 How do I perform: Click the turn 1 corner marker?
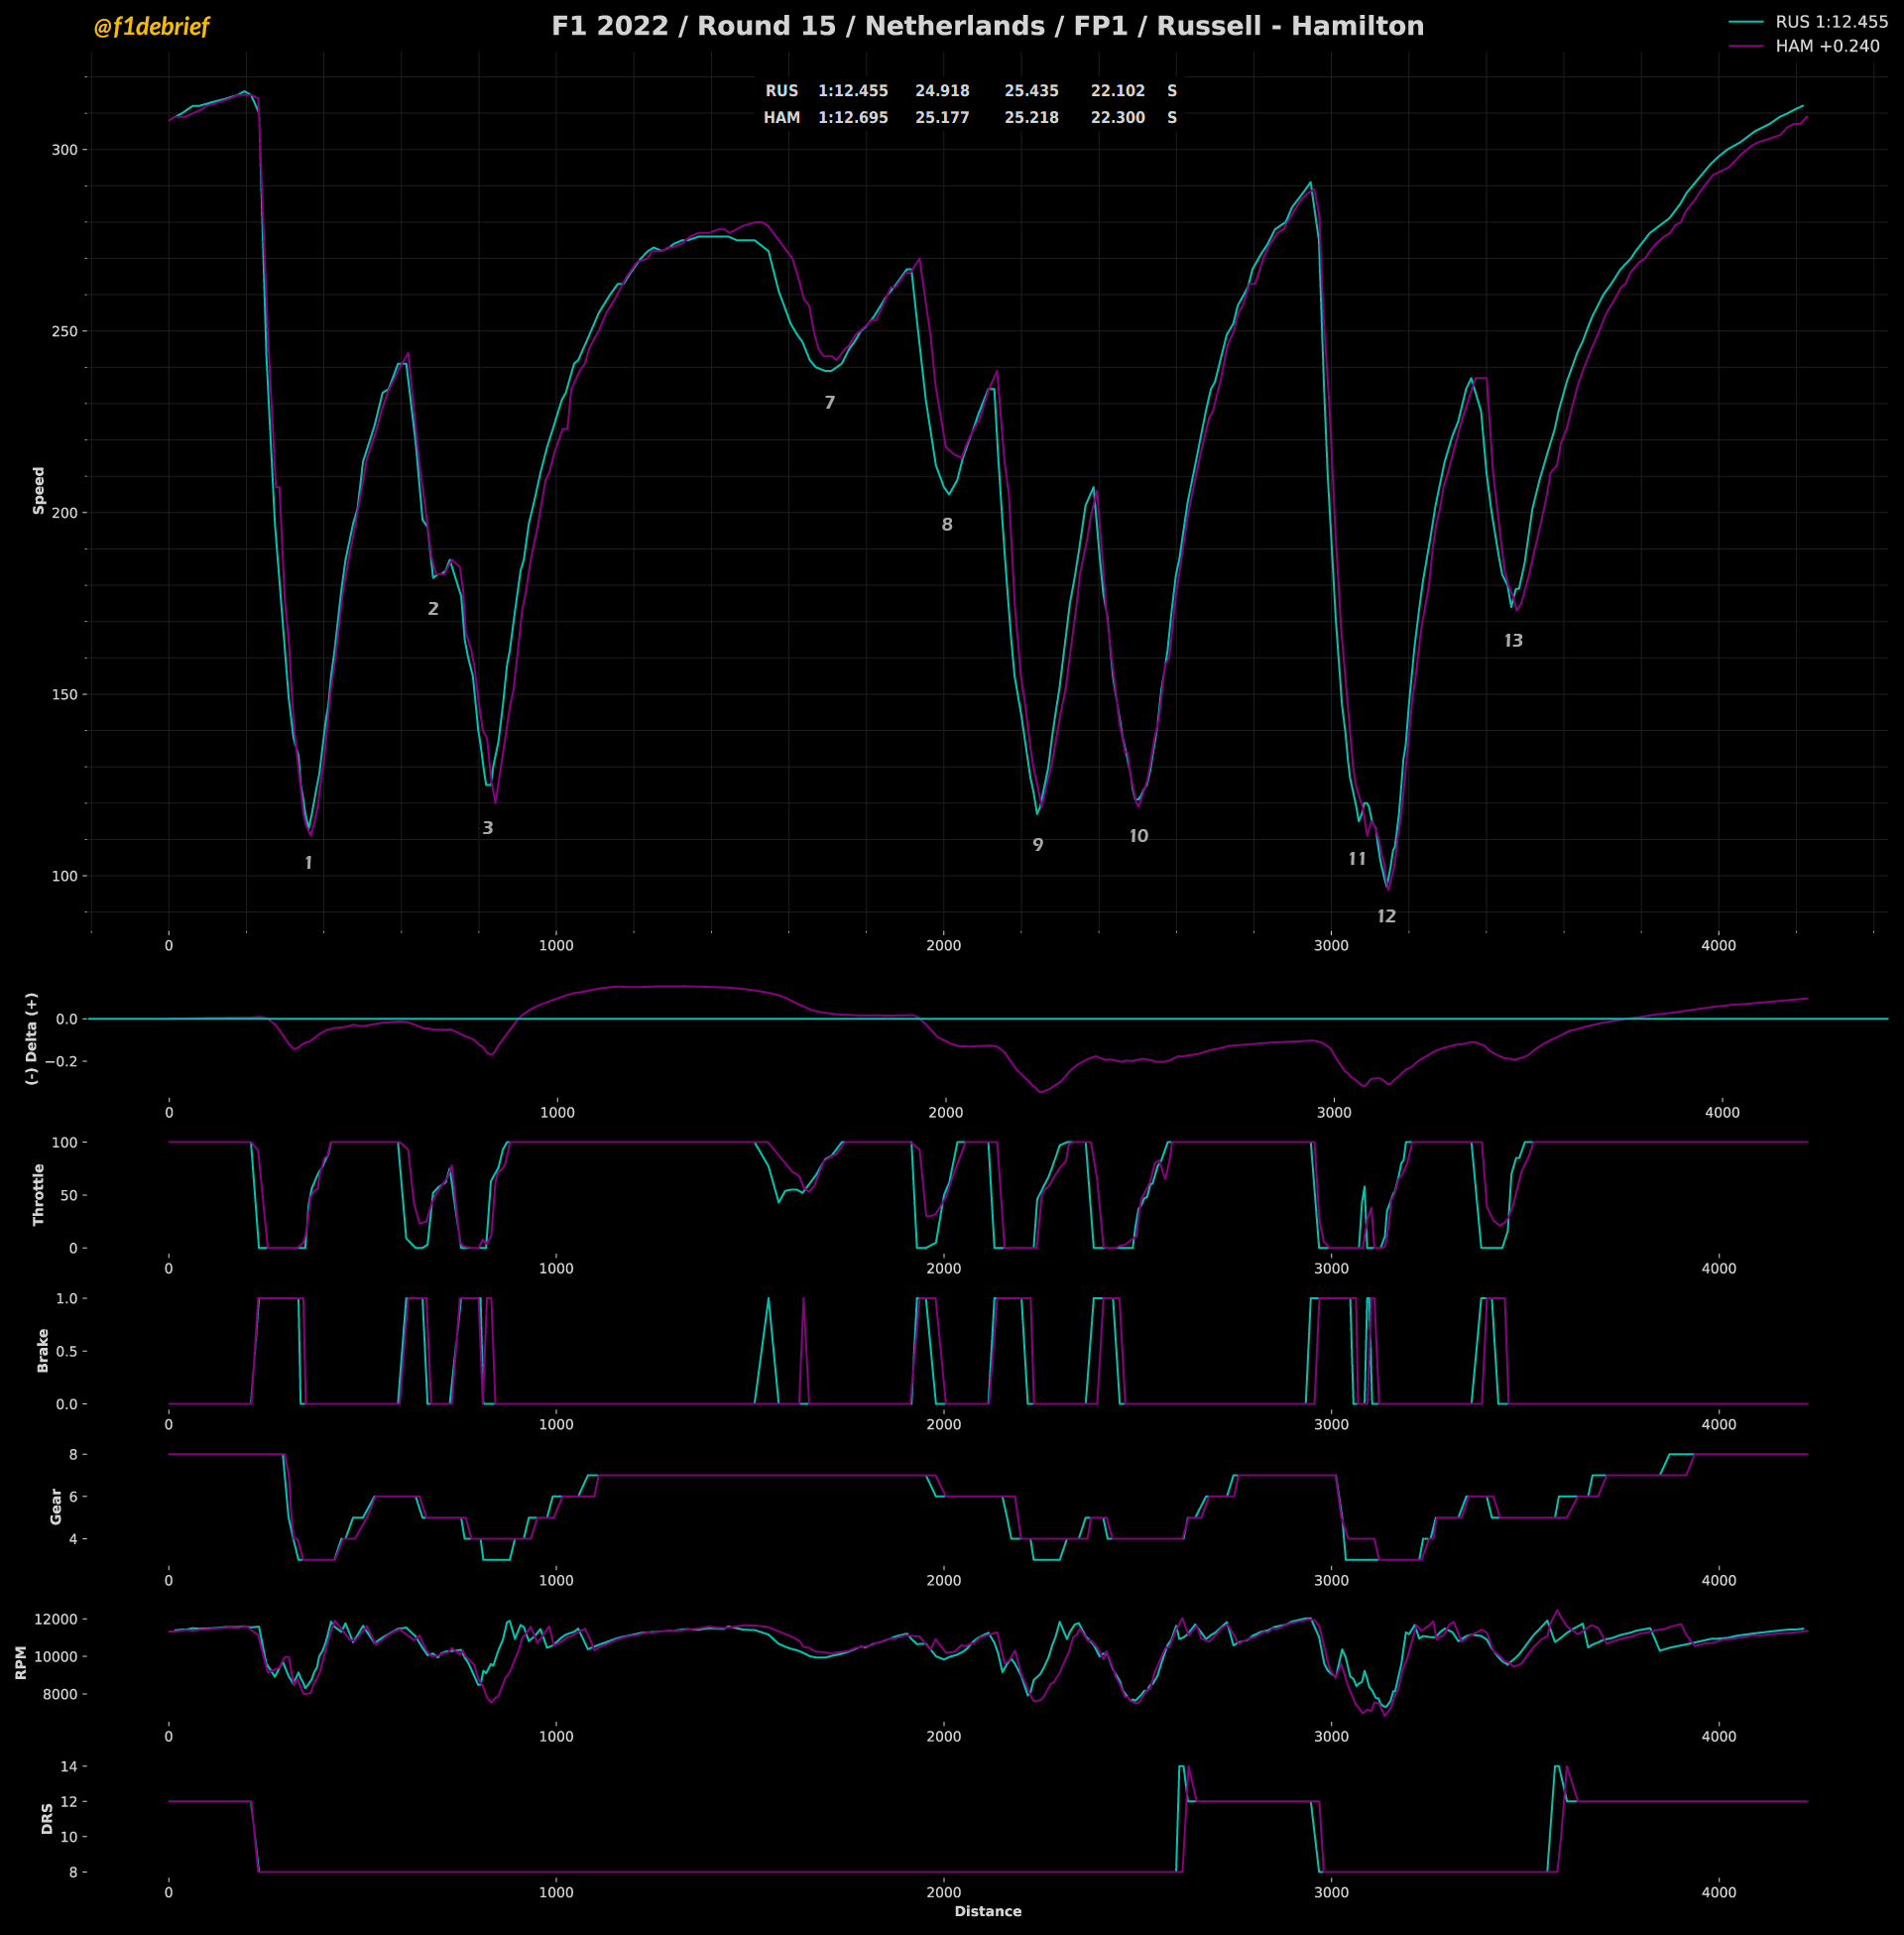pos(308,863)
